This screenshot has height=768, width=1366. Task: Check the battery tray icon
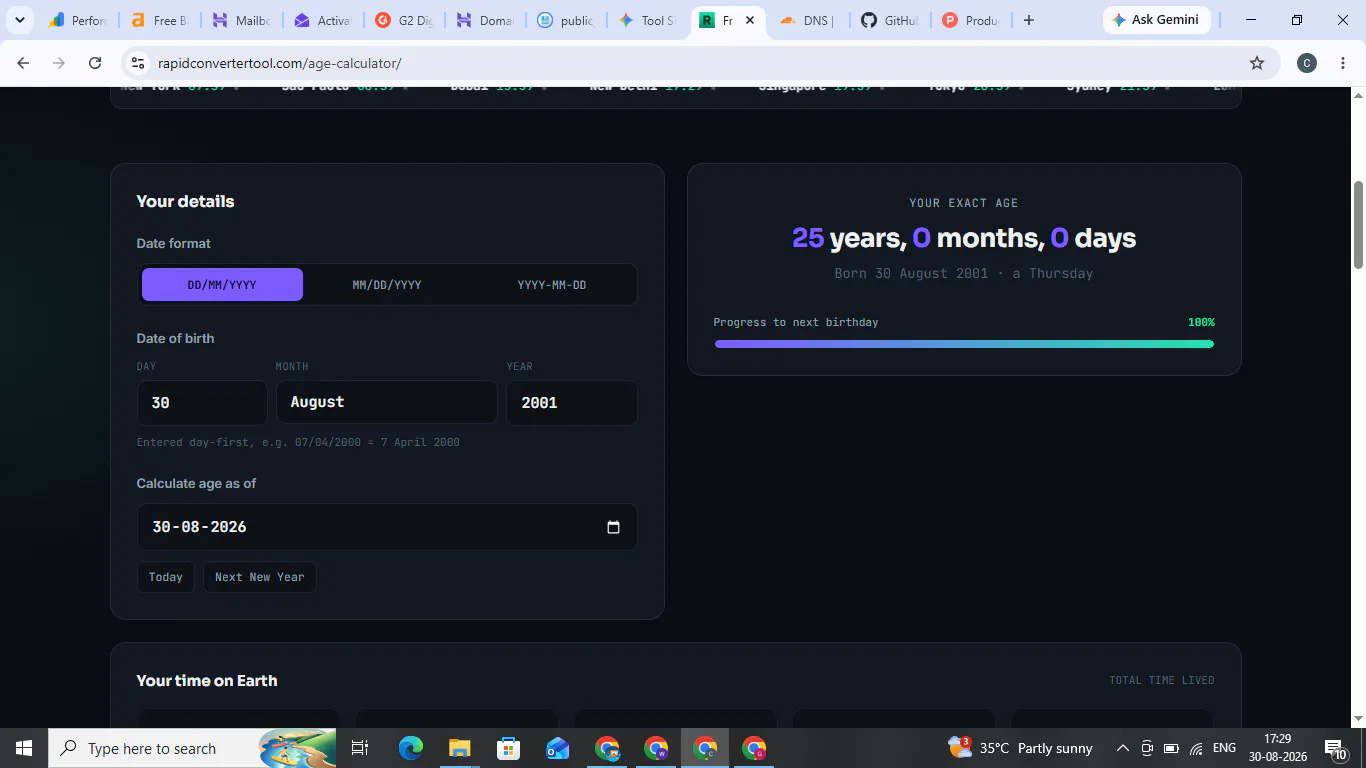(1171, 748)
